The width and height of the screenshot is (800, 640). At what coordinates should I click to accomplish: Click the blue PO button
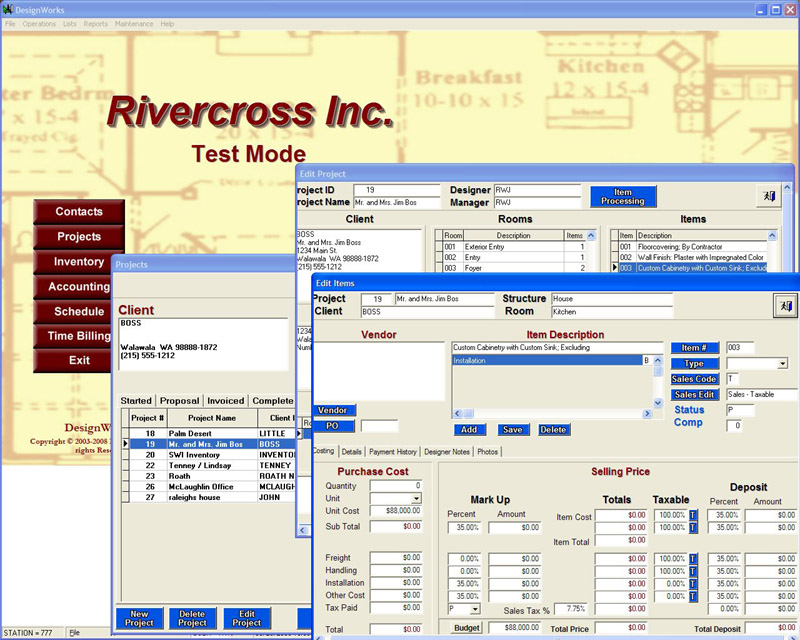pyautogui.click(x=332, y=426)
